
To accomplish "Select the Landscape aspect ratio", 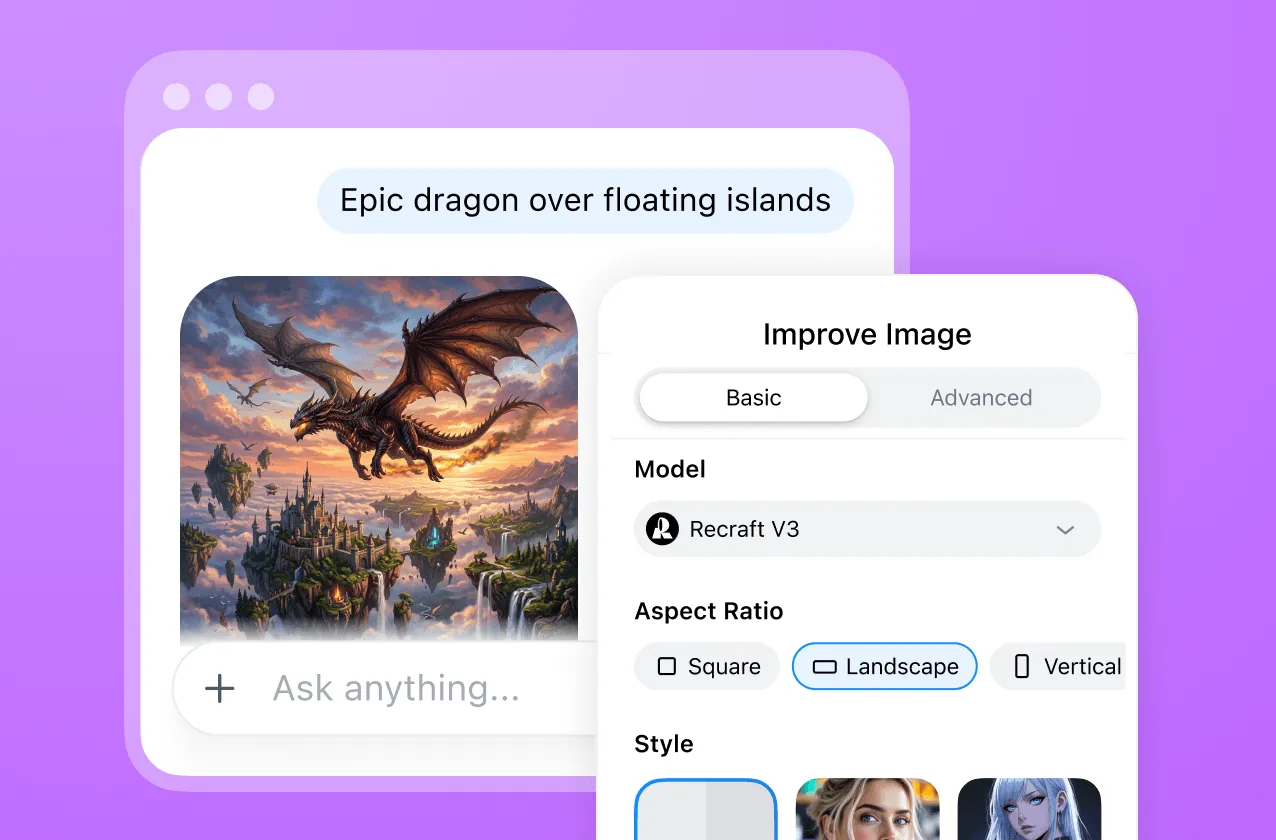I will click(x=885, y=667).
